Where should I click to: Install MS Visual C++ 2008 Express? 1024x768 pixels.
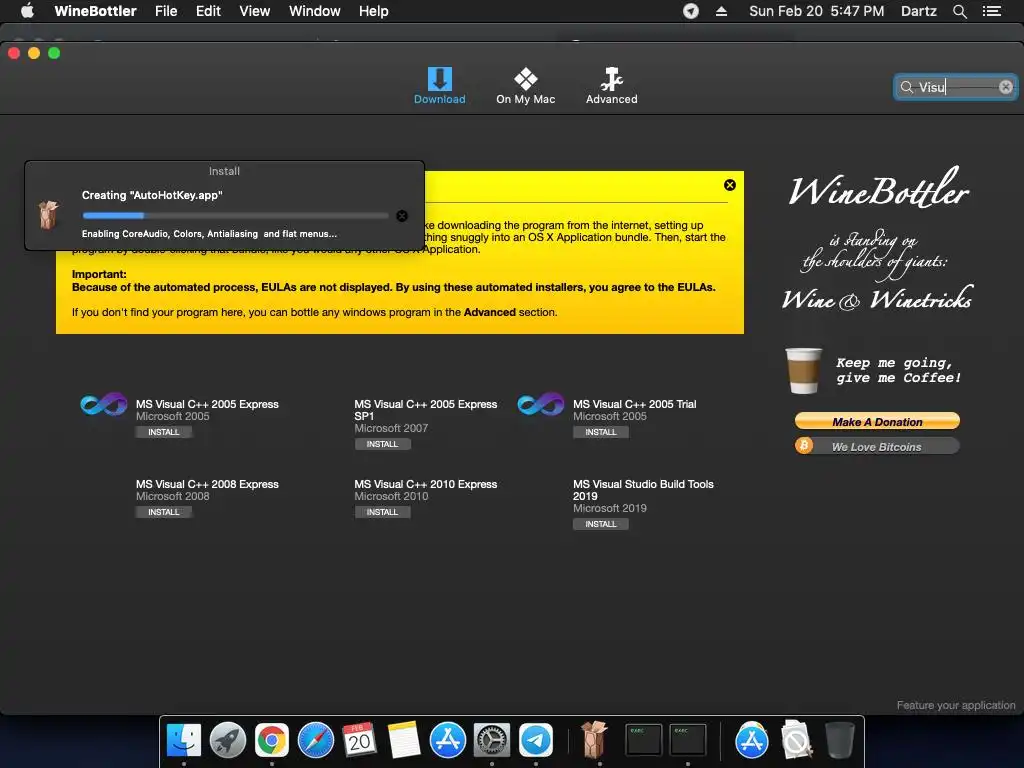(x=163, y=512)
